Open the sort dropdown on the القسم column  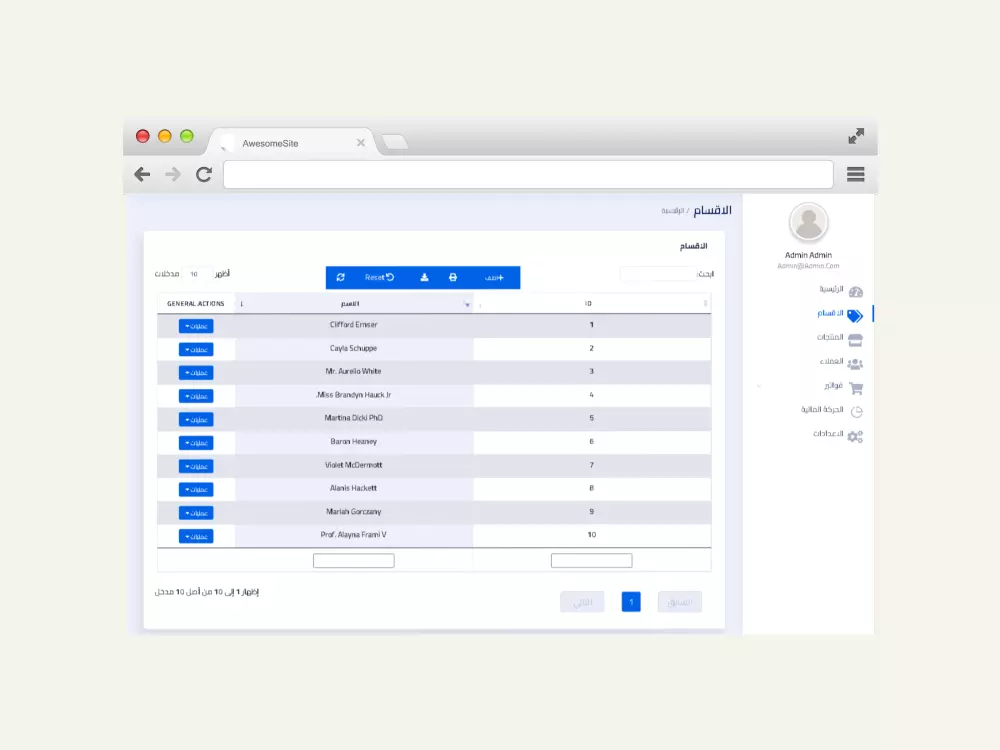(x=466, y=302)
